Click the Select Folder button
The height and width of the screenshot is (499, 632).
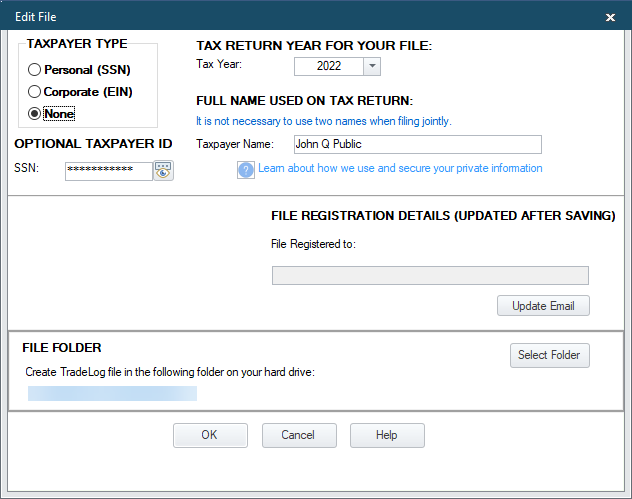(x=550, y=355)
